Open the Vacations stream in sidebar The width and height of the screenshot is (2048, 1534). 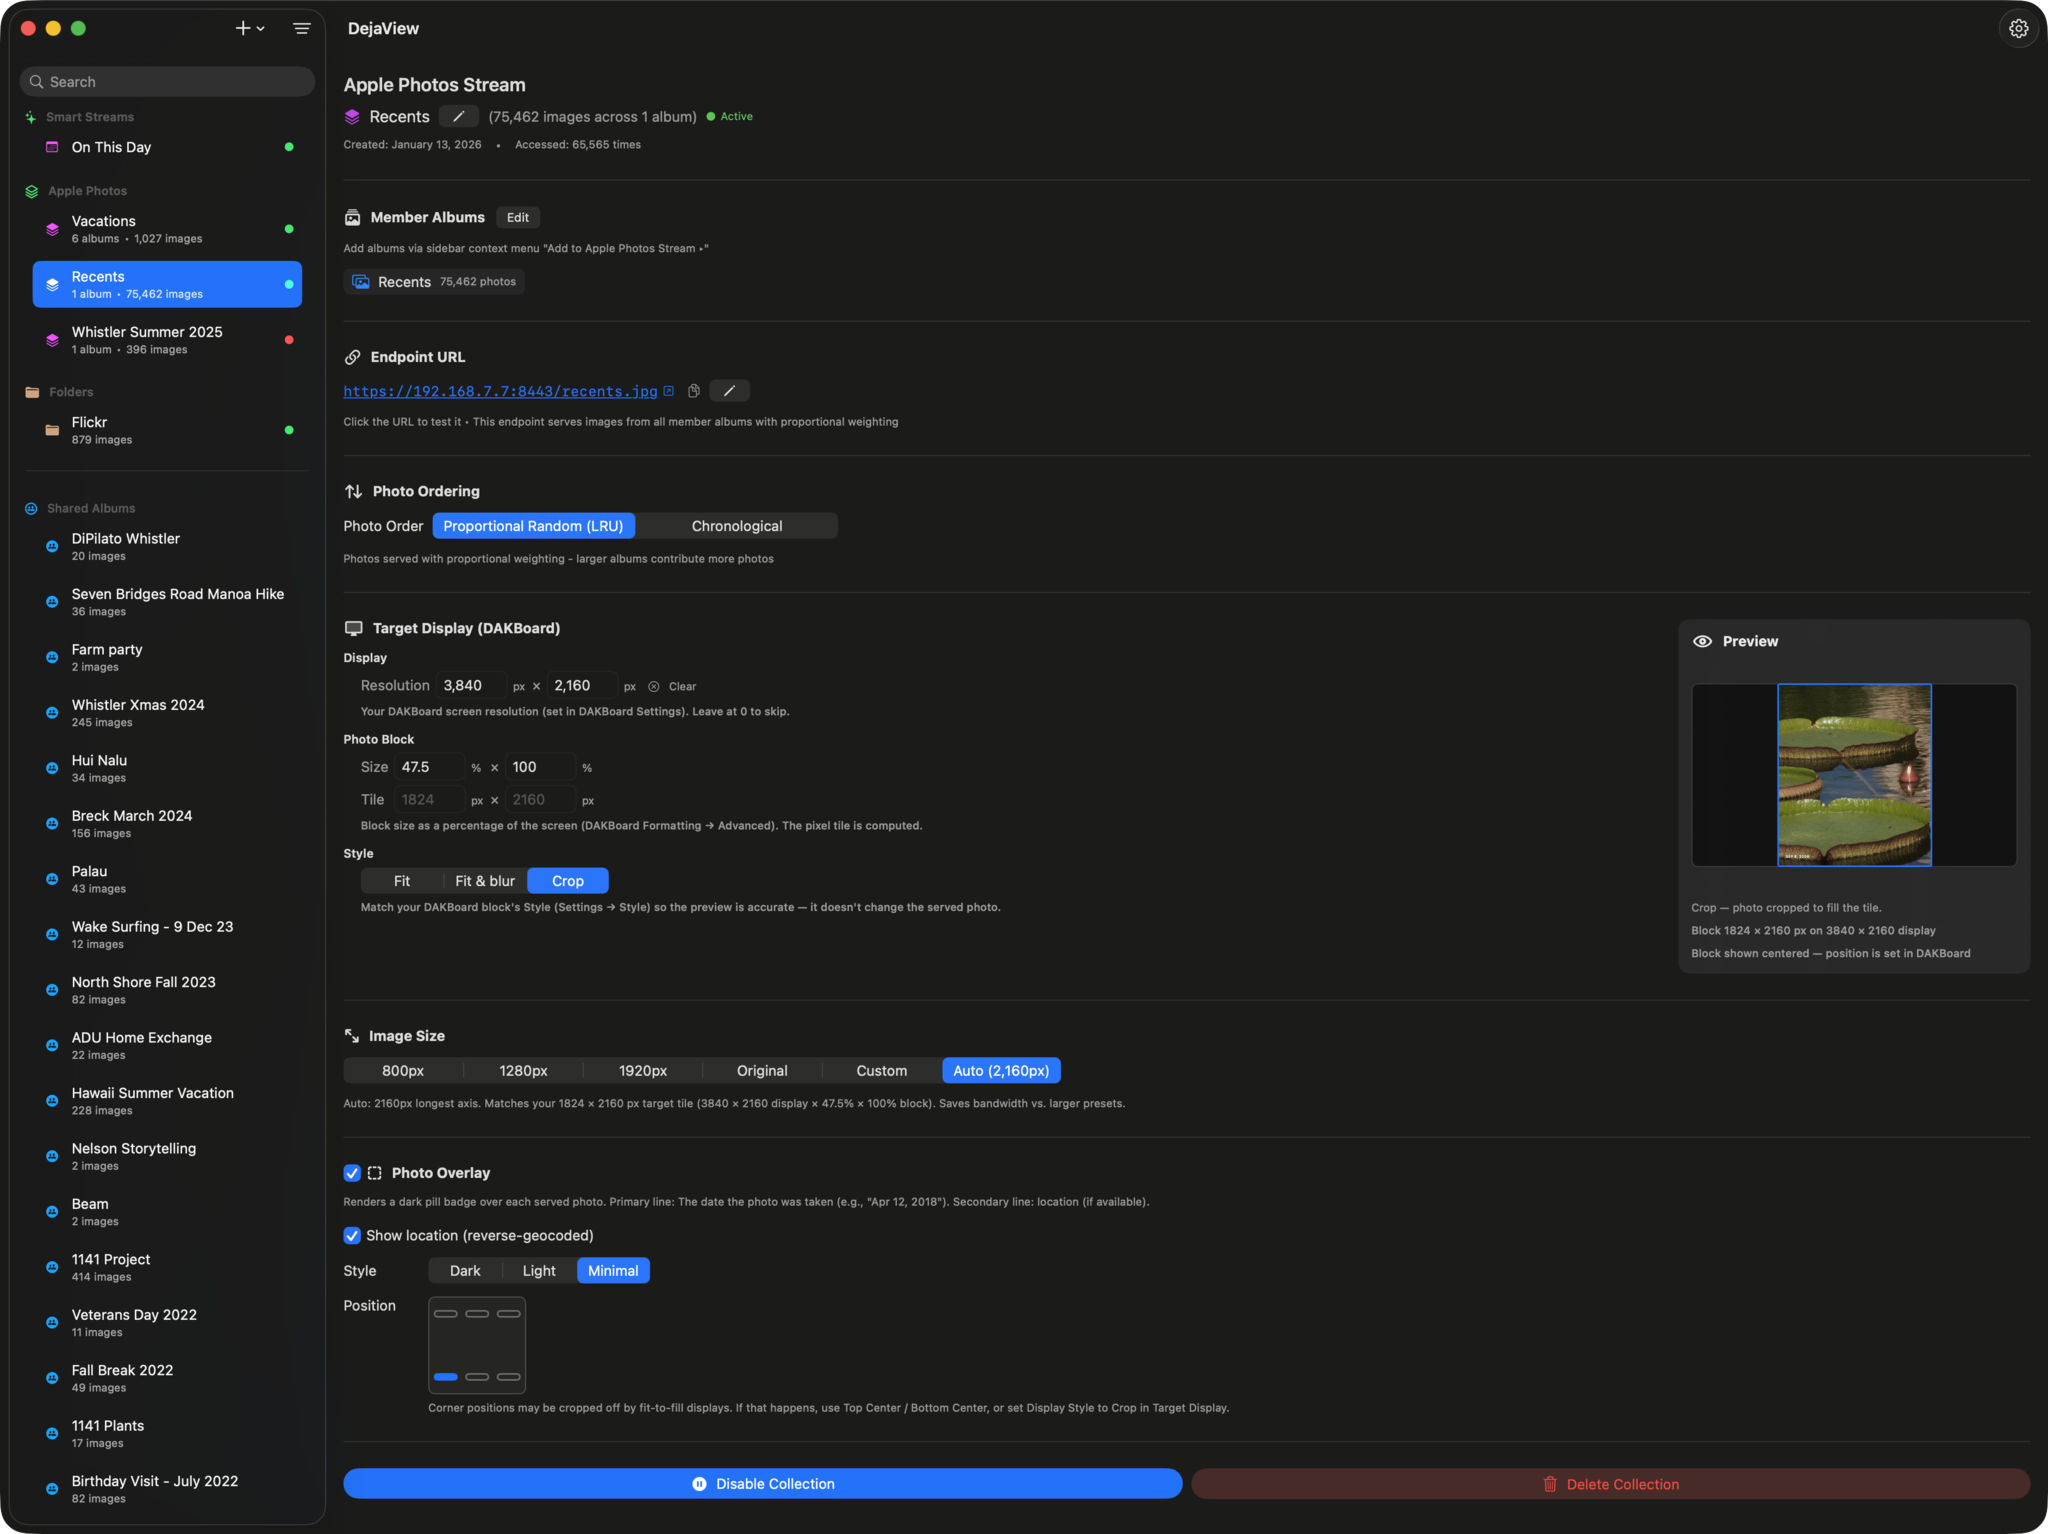pyautogui.click(x=167, y=229)
